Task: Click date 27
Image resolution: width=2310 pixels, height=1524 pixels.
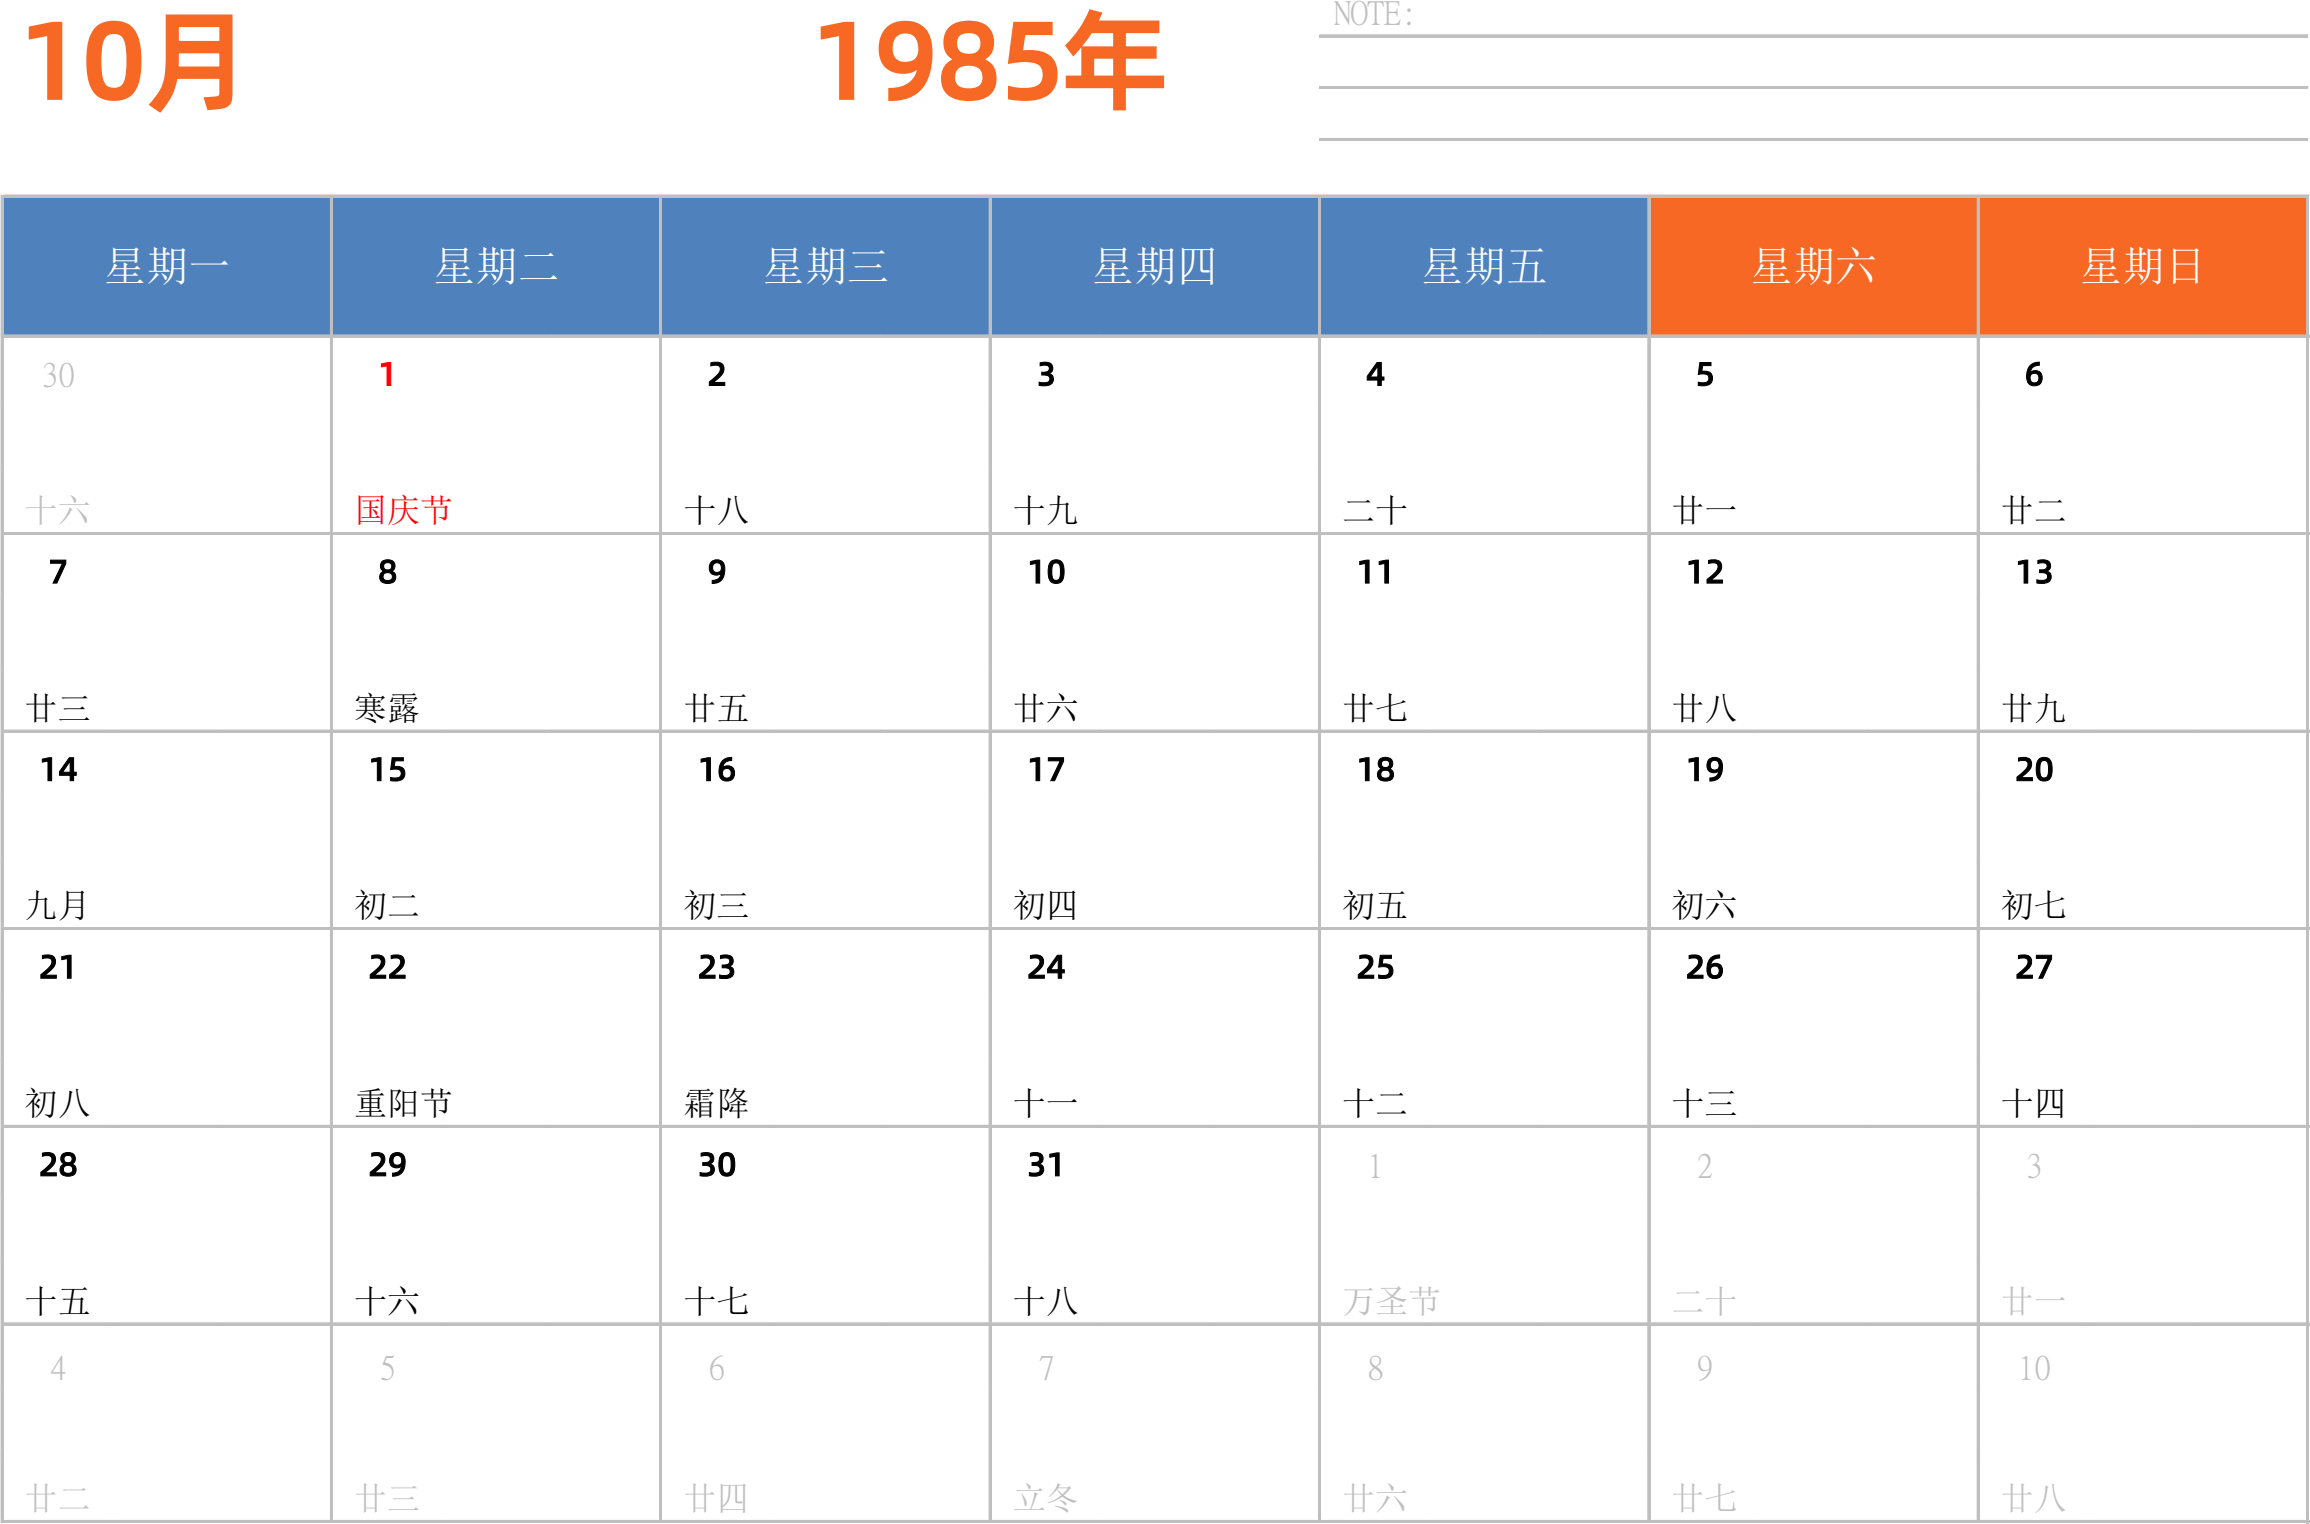Action: (2034, 967)
